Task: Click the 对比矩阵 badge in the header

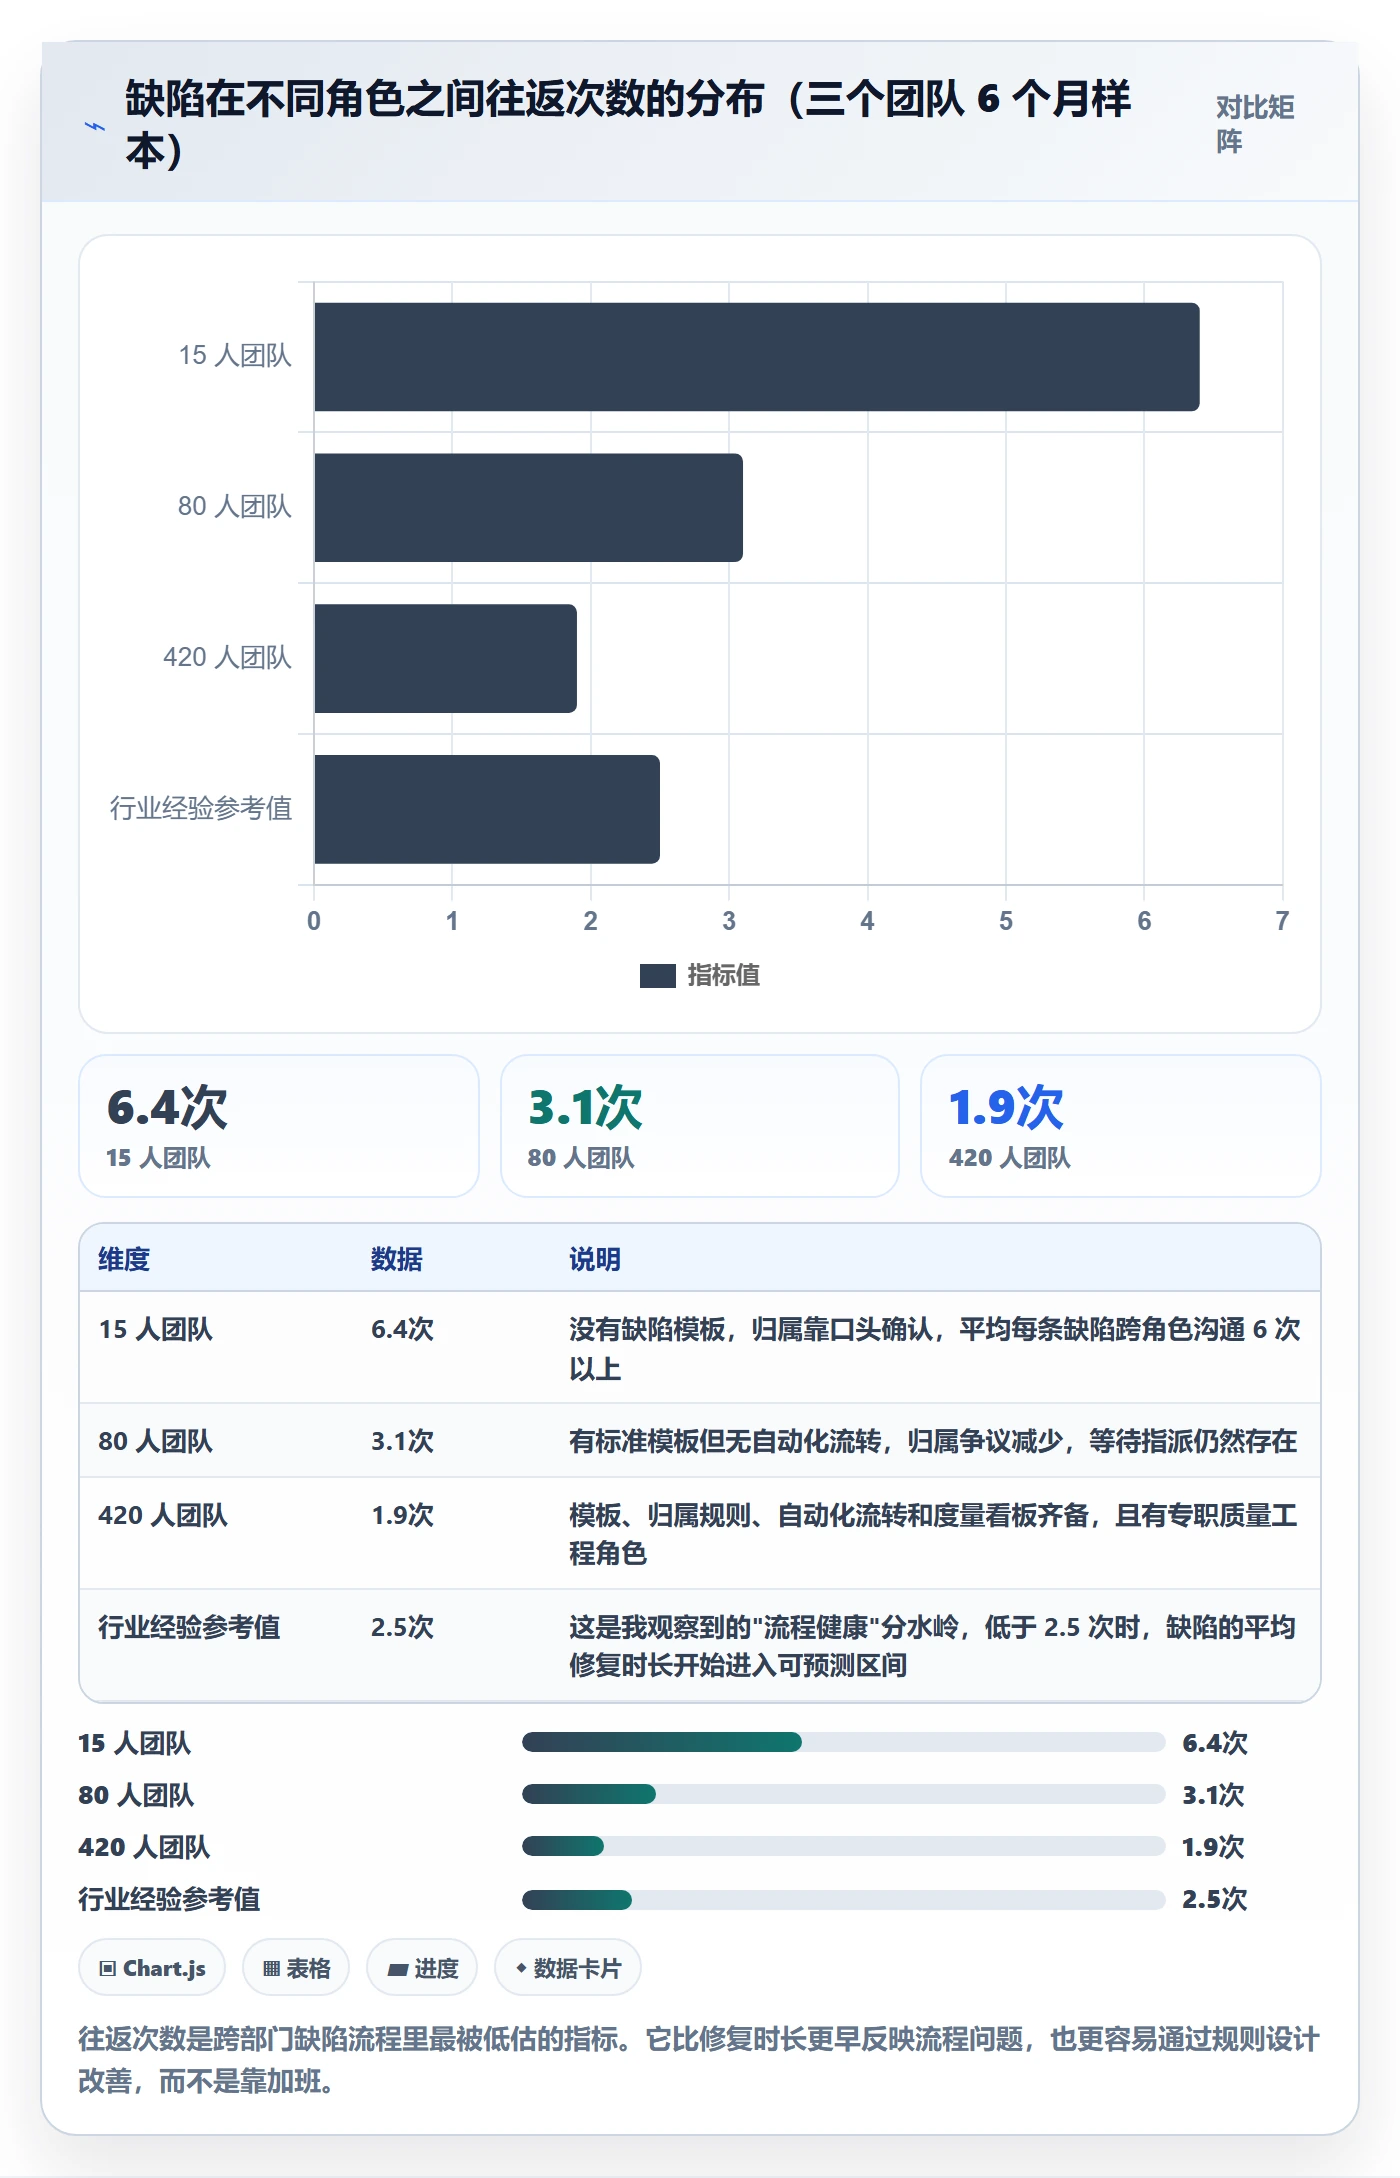Action: pyautogui.click(x=1255, y=124)
